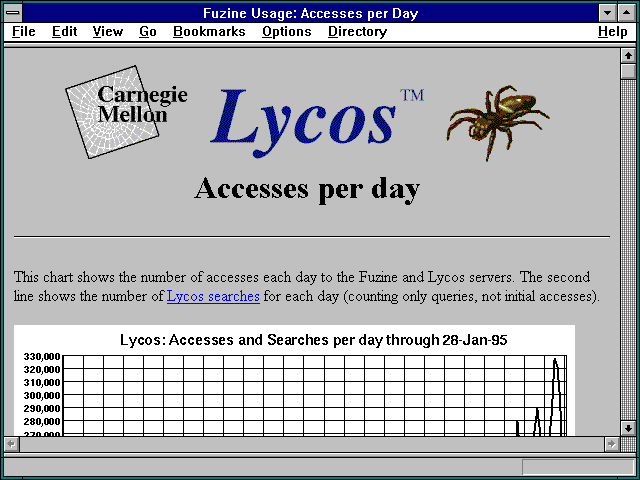Viewport: 640px width, 480px height.
Task: Click the status bar indicator box
Action: (578, 467)
